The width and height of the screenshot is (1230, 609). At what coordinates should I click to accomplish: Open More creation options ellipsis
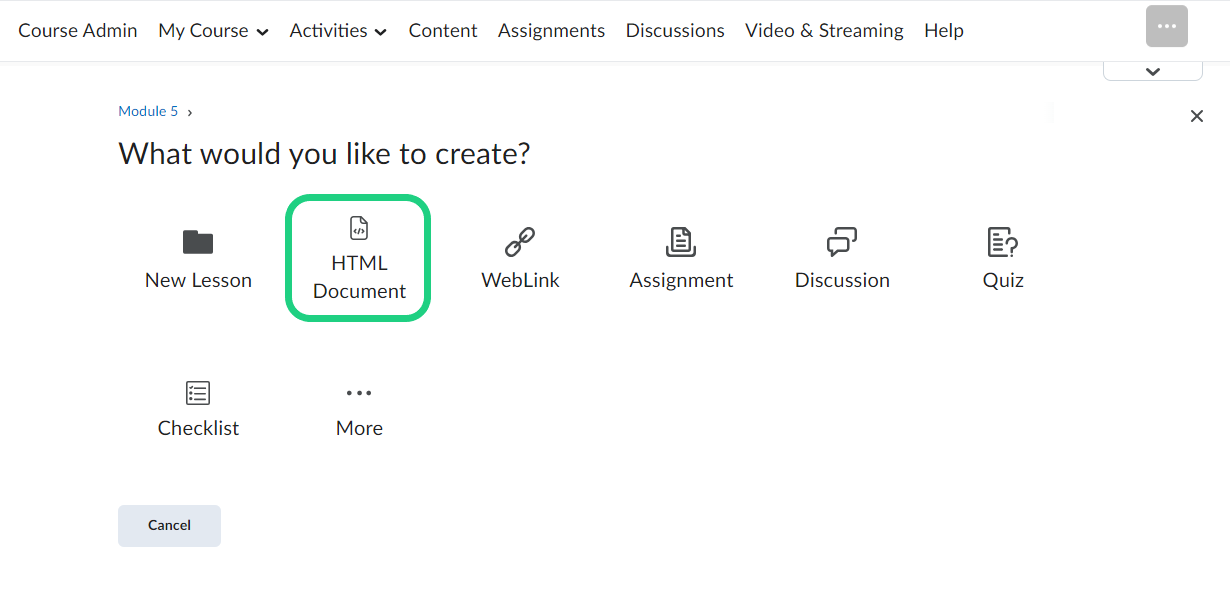click(359, 393)
